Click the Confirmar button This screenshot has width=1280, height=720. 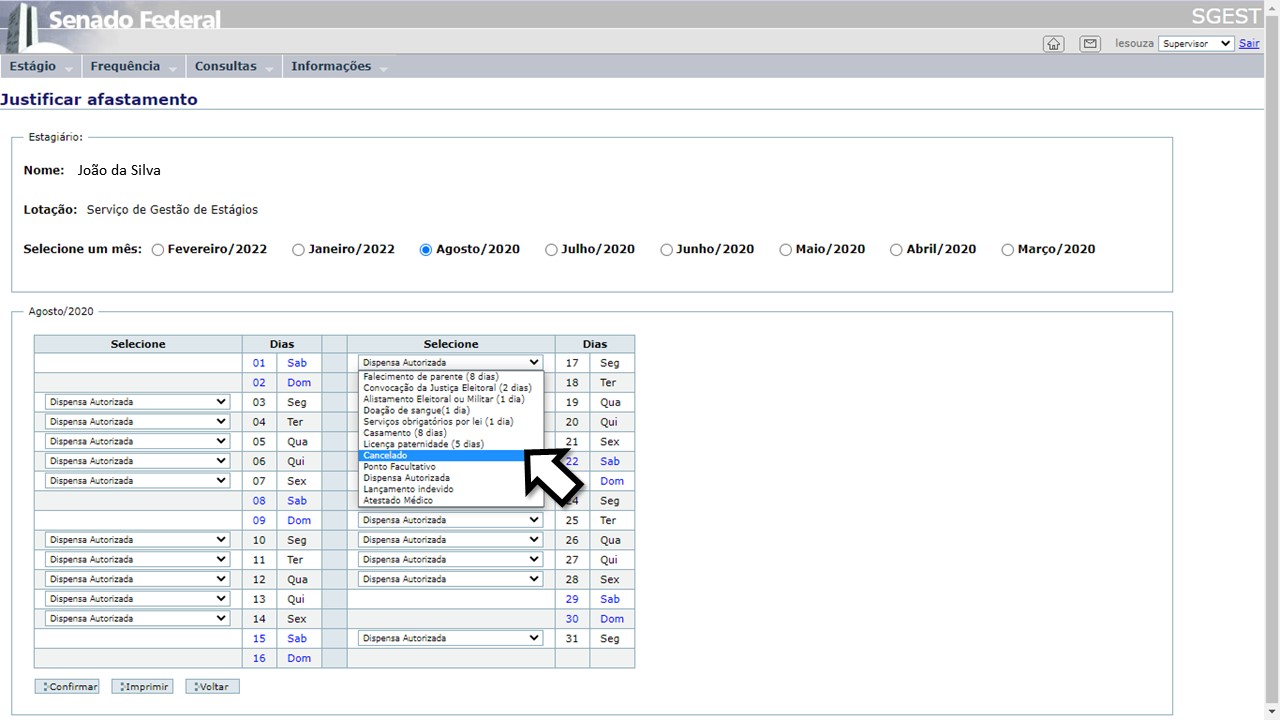(x=67, y=687)
